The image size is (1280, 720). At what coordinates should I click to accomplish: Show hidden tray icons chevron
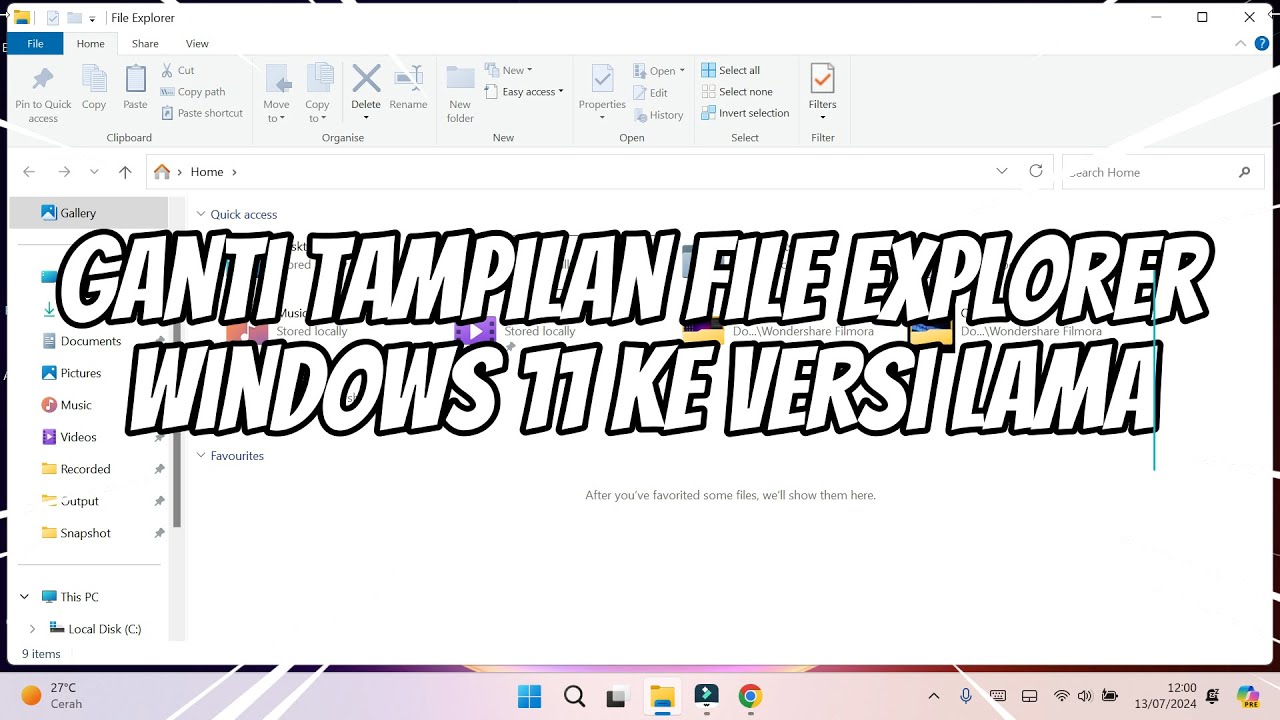click(x=934, y=696)
